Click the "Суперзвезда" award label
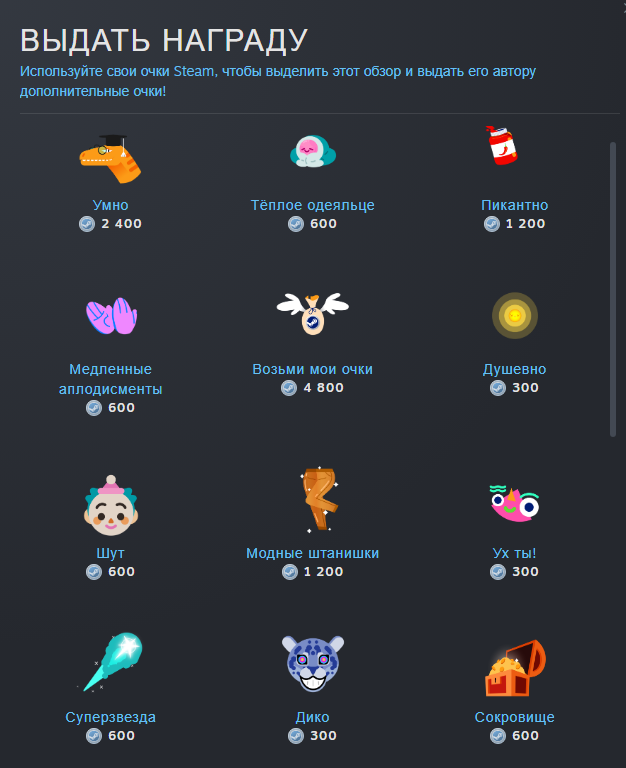Viewport: 626px width, 768px height. [111, 717]
